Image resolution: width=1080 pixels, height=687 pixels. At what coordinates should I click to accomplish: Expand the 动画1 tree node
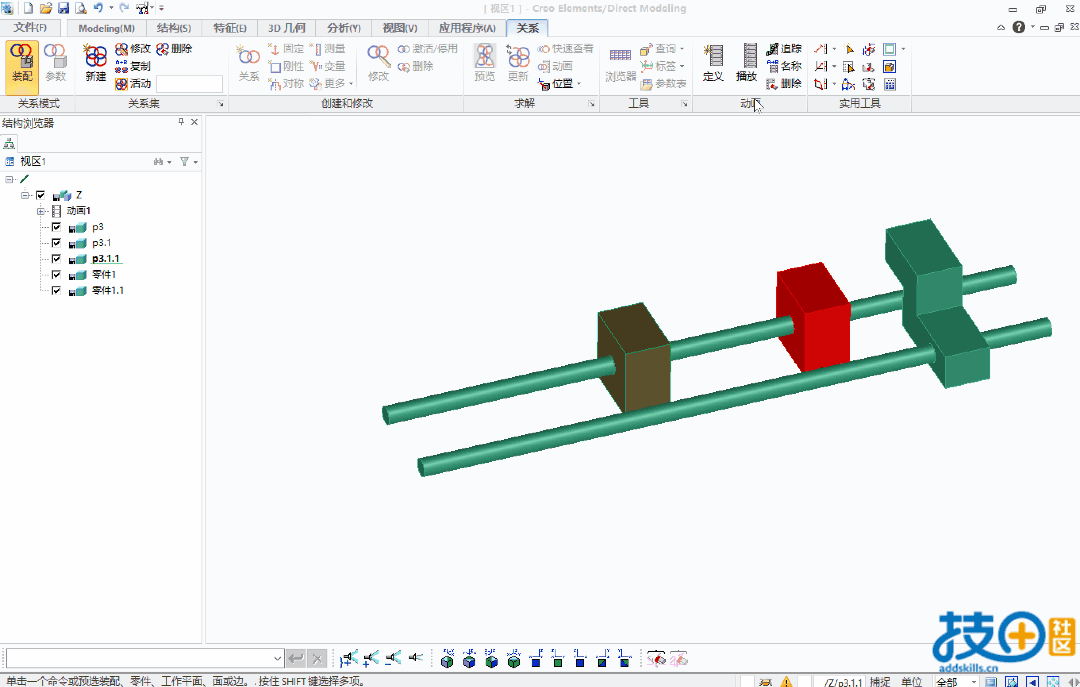point(41,211)
